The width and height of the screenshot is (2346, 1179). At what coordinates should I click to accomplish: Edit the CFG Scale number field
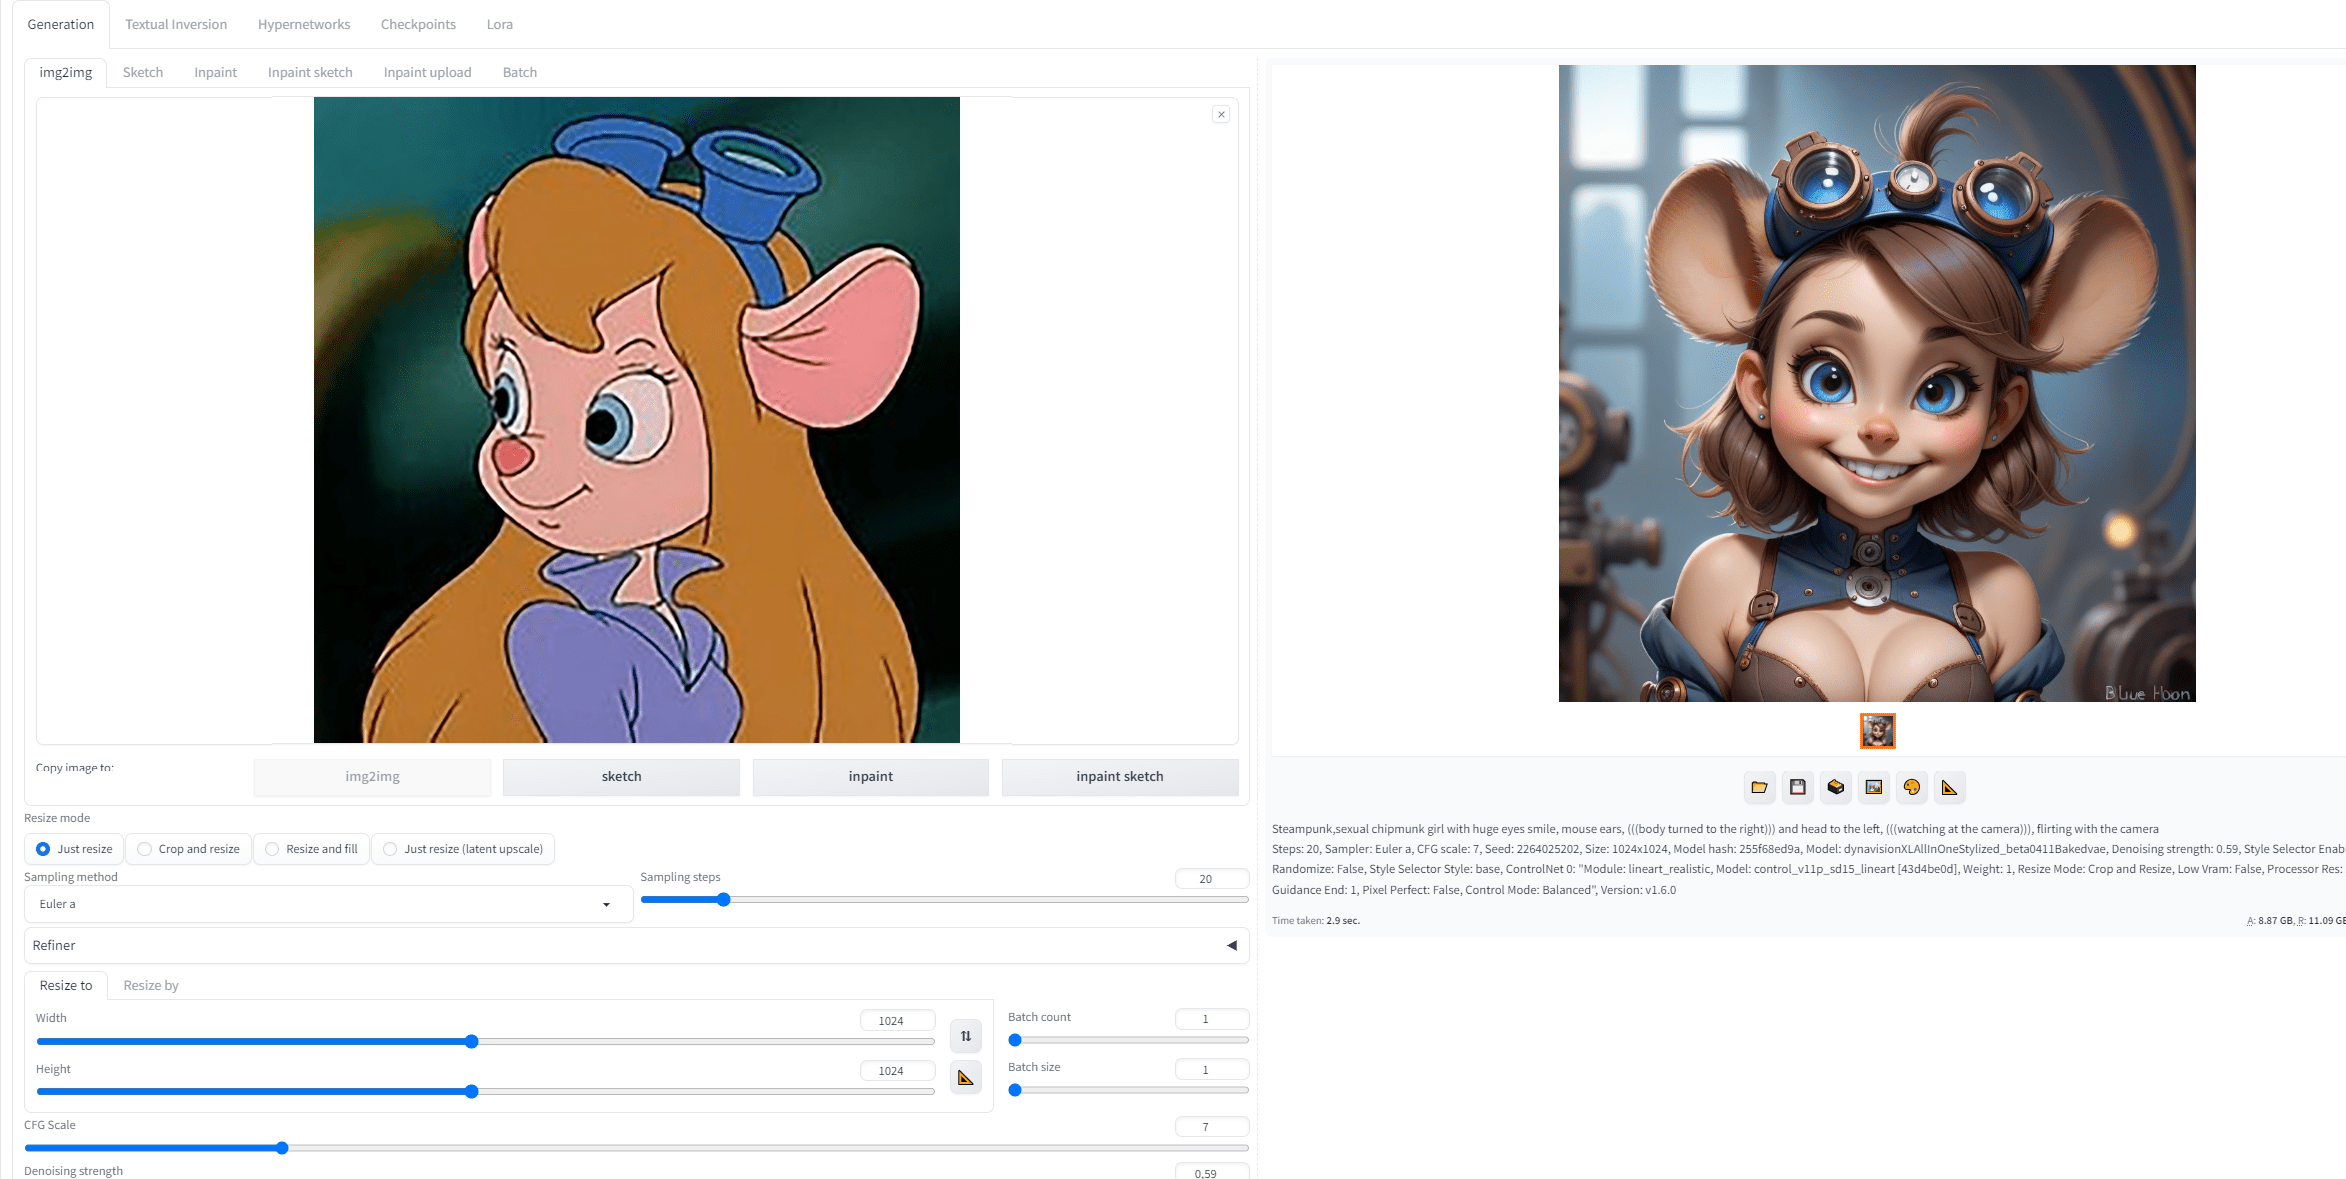[x=1212, y=1127]
